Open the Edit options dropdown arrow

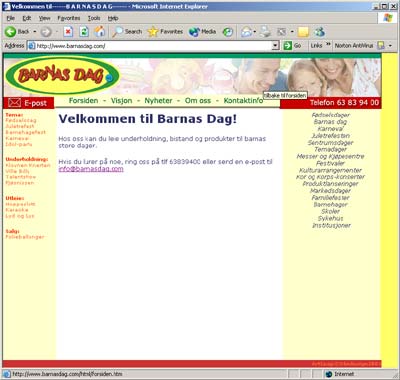pyautogui.click(x=292, y=32)
